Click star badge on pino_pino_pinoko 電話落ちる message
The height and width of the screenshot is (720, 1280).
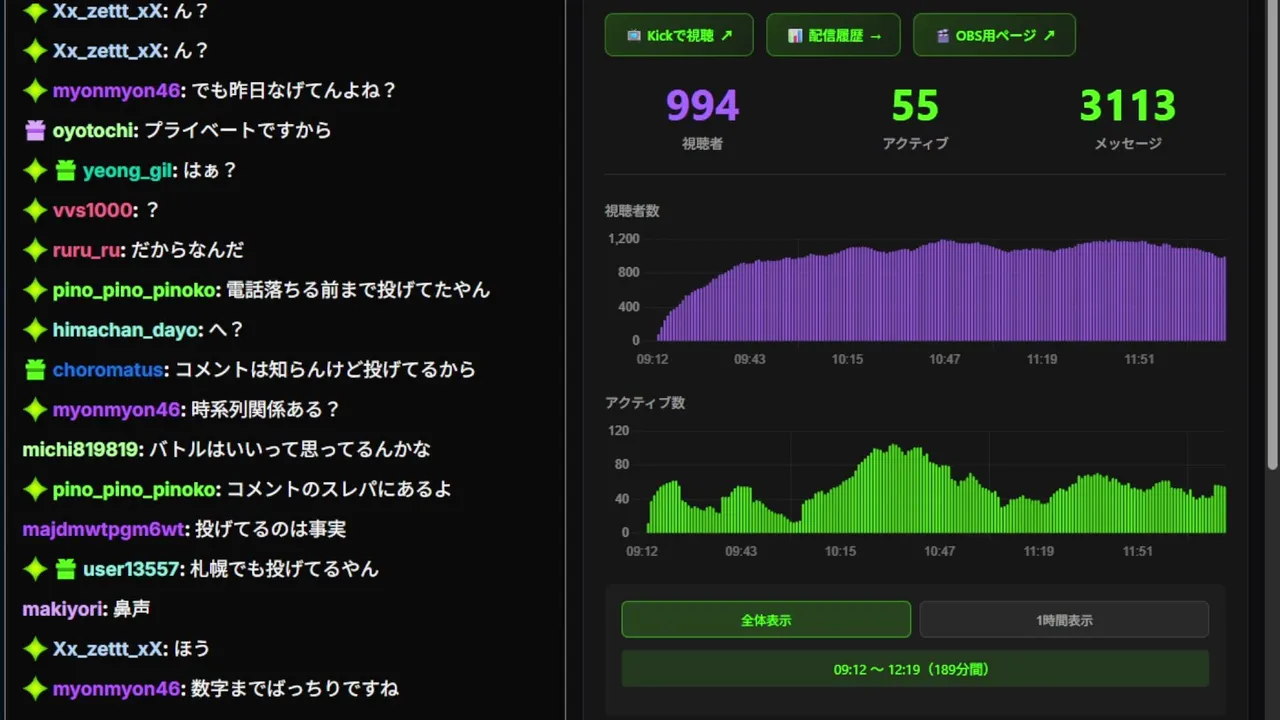tap(35, 290)
